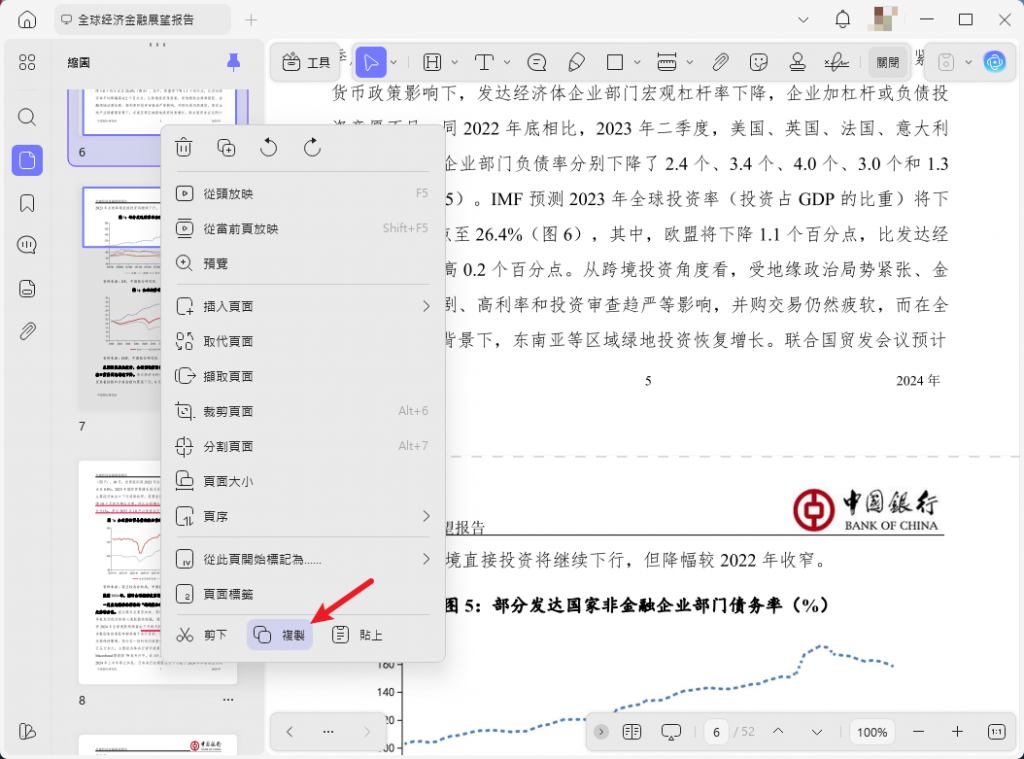Expand Highlight tool options arrow
This screenshot has width=1024, height=759.
pyautogui.click(x=455, y=63)
